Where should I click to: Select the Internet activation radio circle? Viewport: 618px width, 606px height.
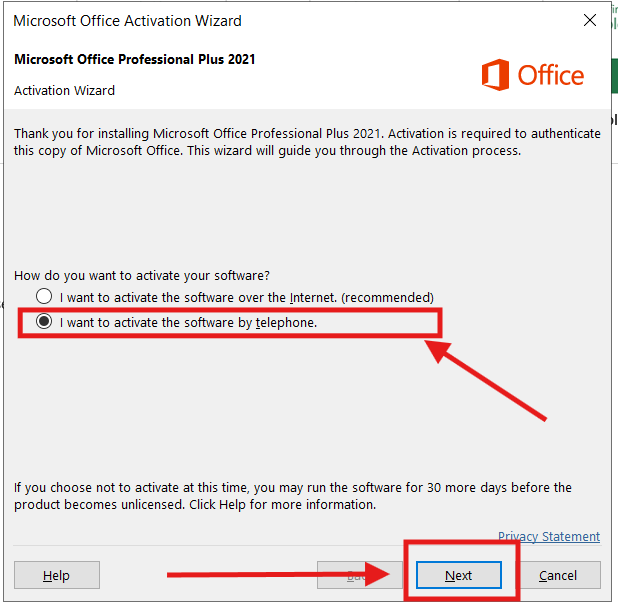pos(44,297)
